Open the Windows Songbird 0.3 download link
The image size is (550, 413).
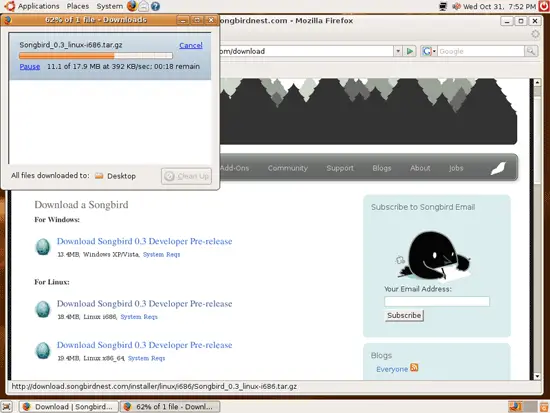(145, 241)
